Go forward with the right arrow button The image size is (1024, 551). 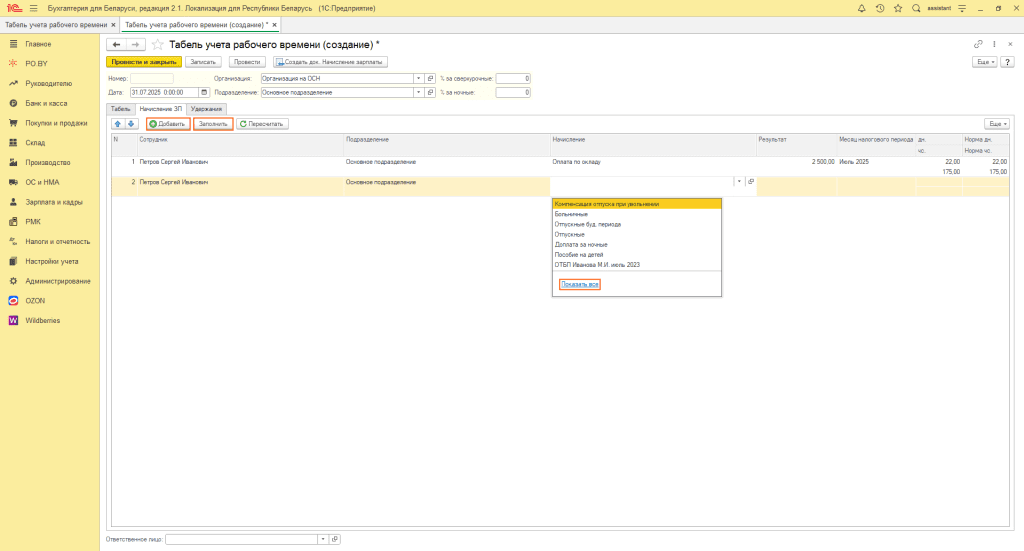[x=135, y=44]
